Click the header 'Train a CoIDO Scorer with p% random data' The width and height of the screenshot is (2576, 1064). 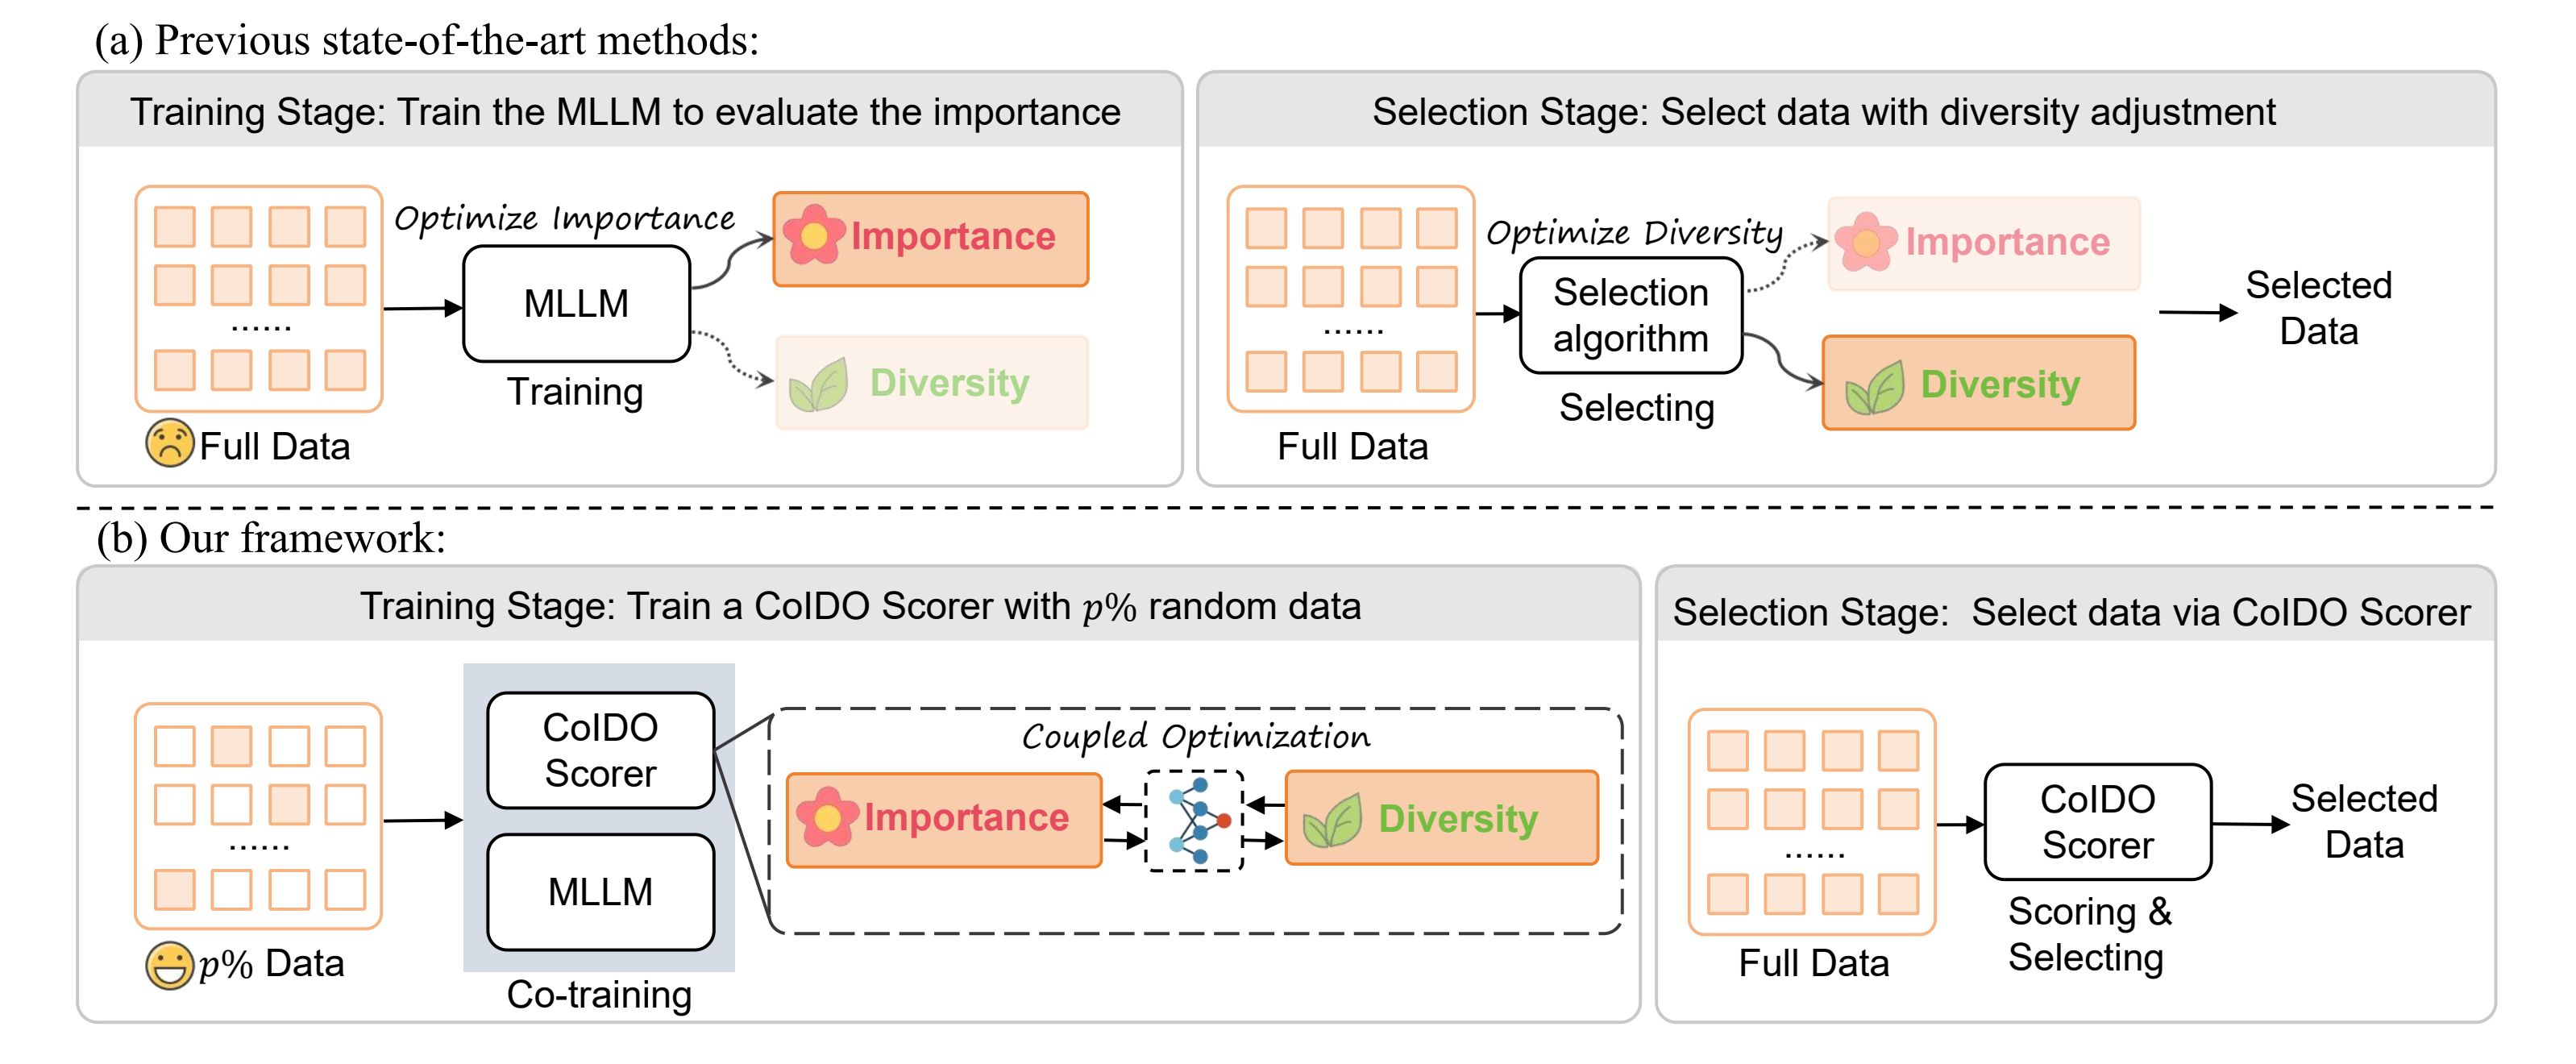860,607
